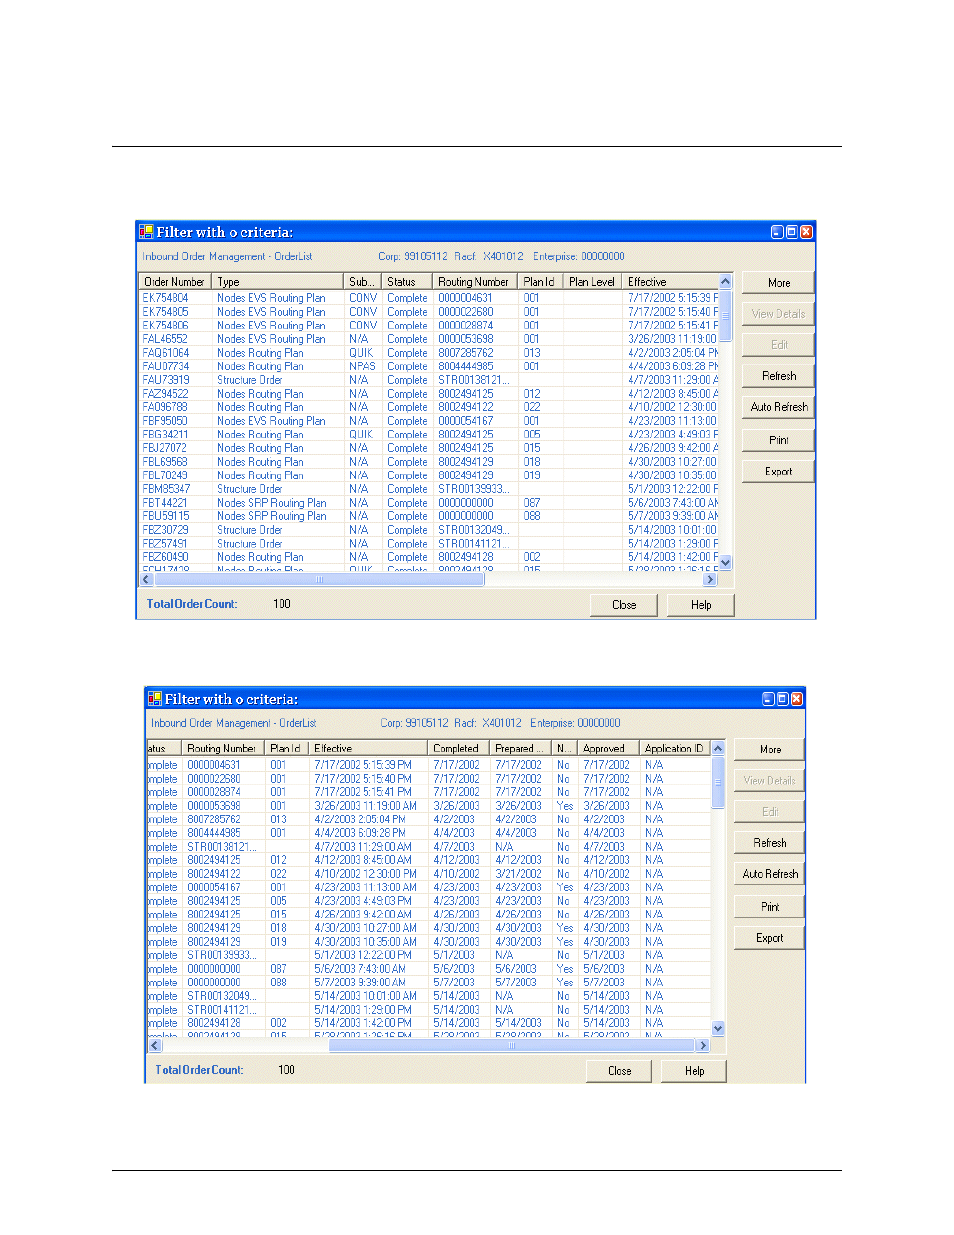Close the upper Filter window via X
Viewport: 954px width, 1235px height.
tap(806, 232)
